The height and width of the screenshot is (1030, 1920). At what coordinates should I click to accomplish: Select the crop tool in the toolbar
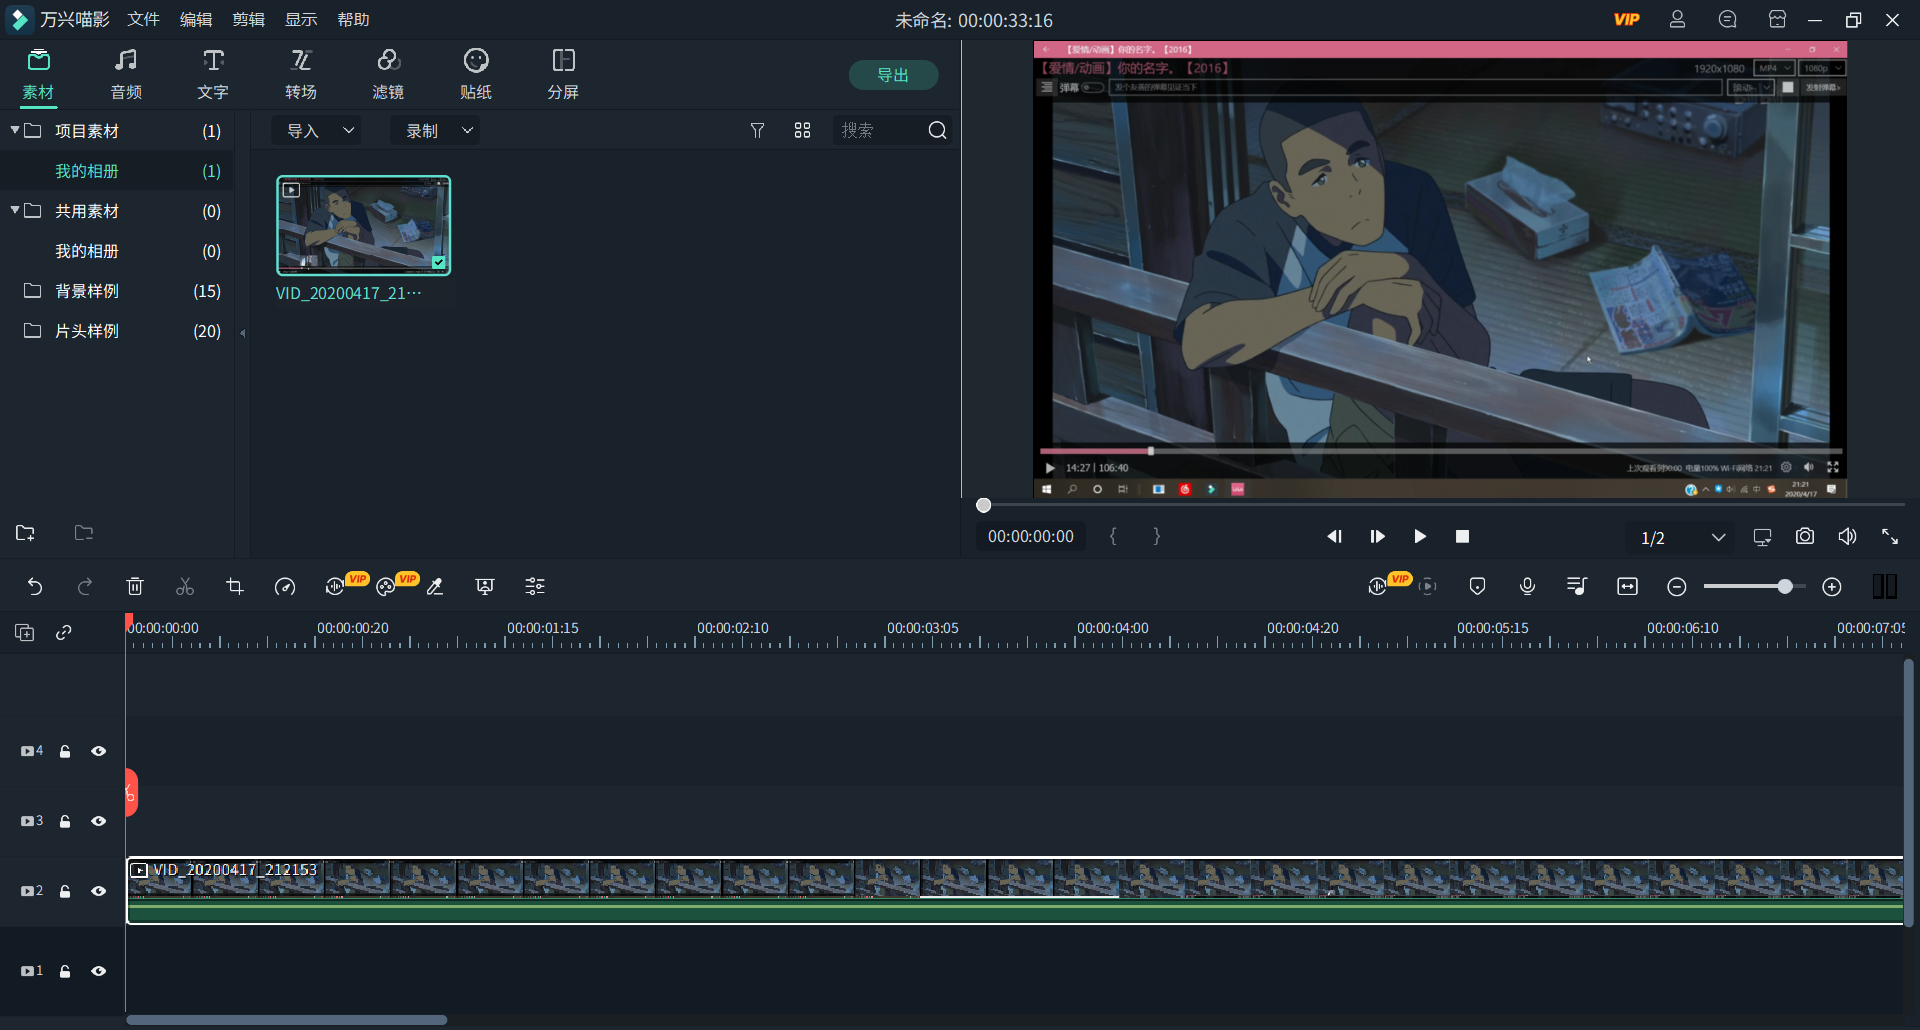pos(235,587)
